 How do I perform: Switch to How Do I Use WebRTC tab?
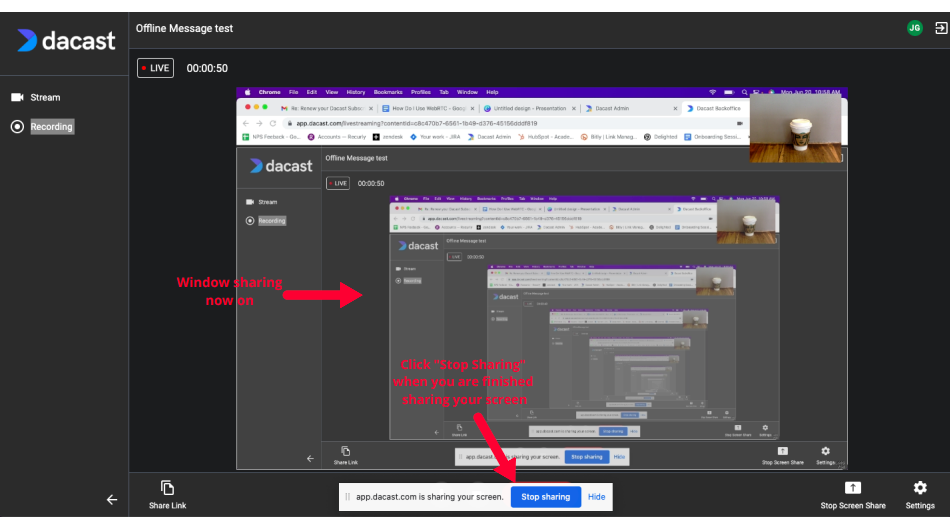pos(428,108)
